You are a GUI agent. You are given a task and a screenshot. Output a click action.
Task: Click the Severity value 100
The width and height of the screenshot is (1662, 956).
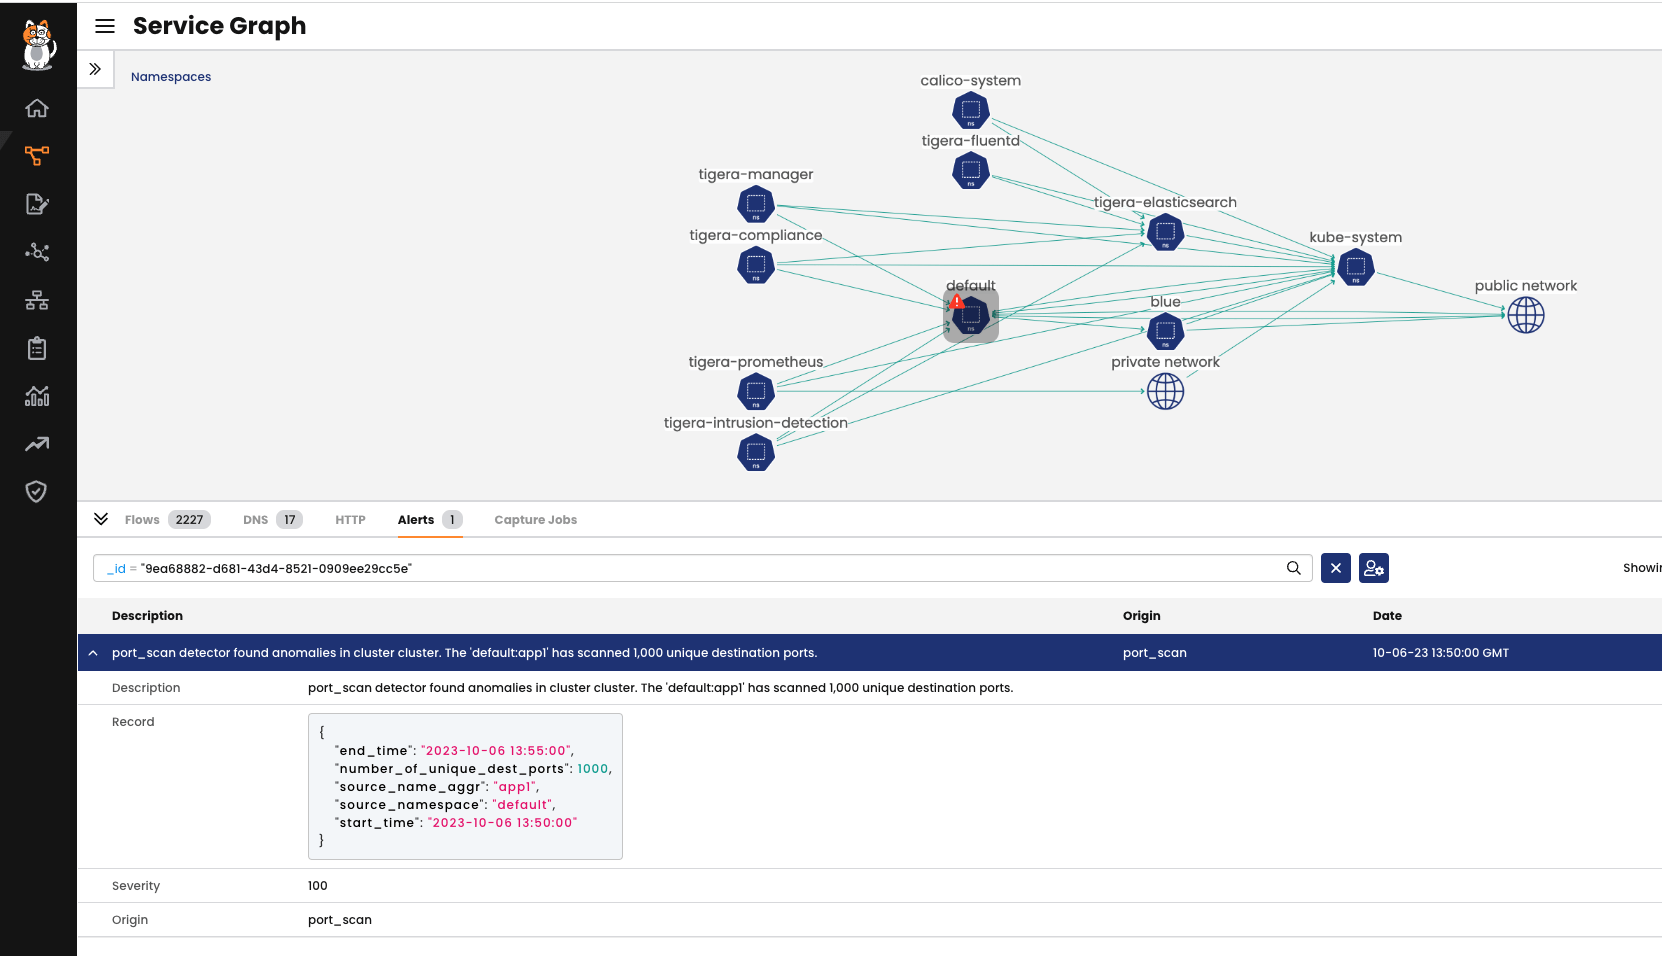[x=318, y=886]
